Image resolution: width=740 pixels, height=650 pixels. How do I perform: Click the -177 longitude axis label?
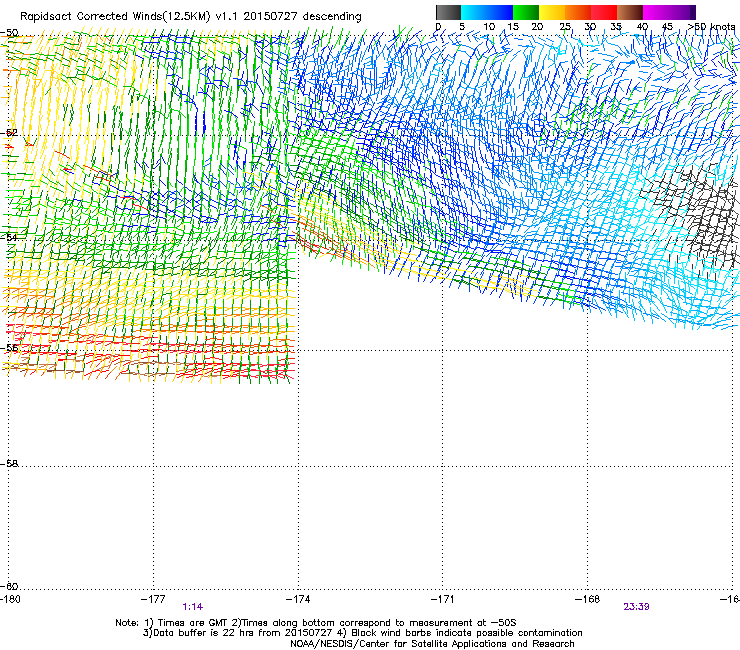pos(153,599)
